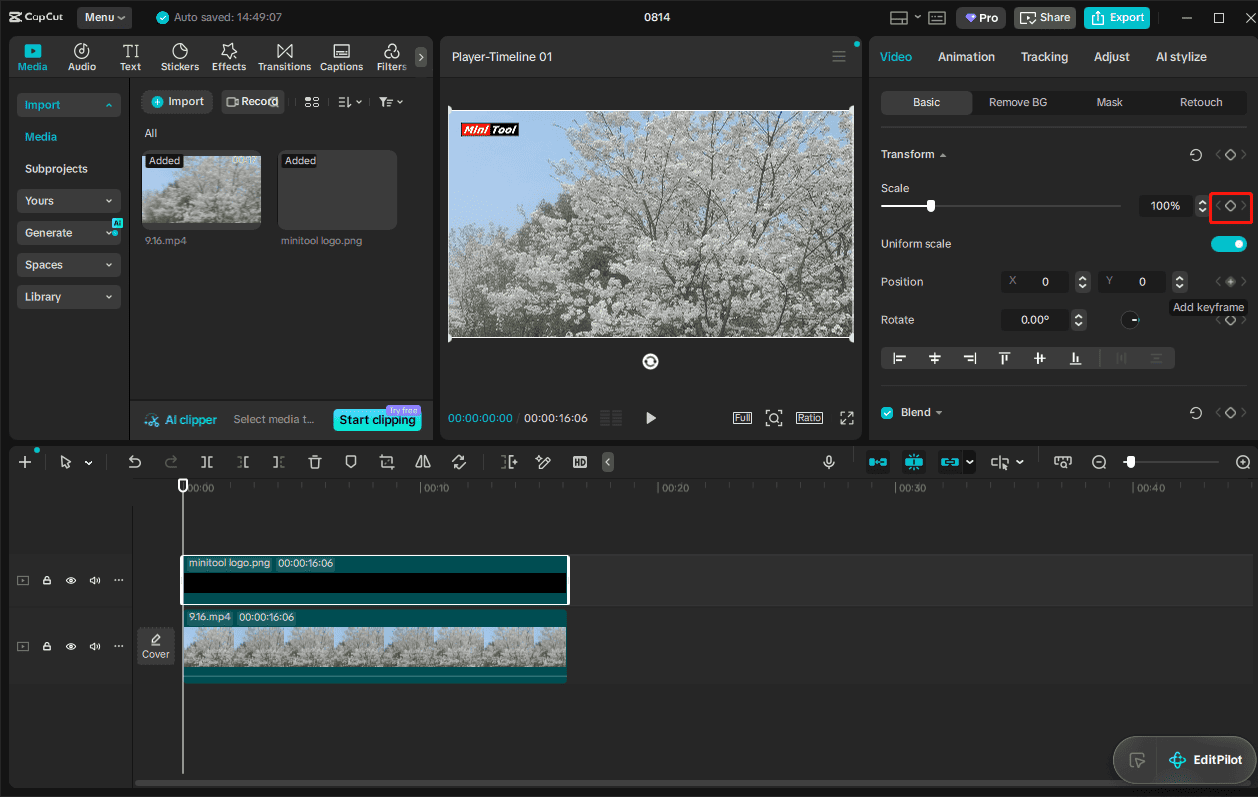The width and height of the screenshot is (1258, 797).
Task: Hide the minitool logo.png track
Action: (71, 580)
